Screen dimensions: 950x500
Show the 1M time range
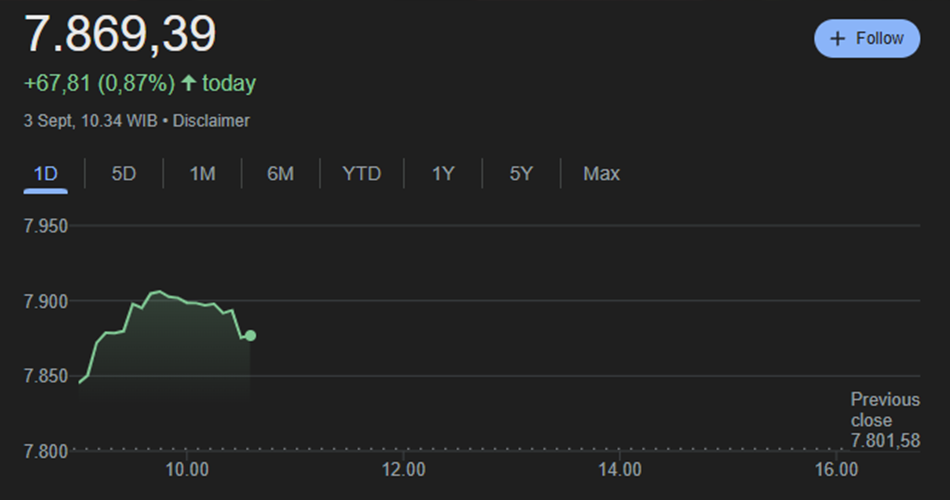[202, 174]
